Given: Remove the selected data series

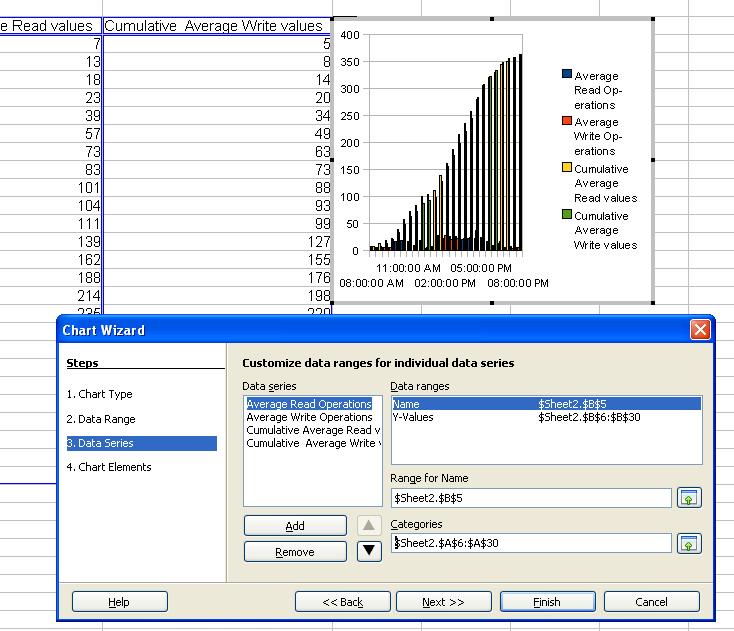Looking at the screenshot, I should coord(295,552).
